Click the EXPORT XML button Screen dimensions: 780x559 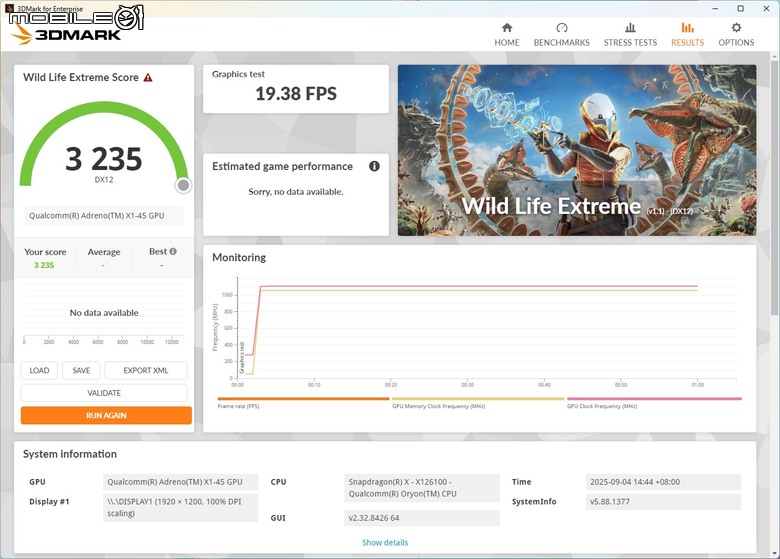pos(146,371)
